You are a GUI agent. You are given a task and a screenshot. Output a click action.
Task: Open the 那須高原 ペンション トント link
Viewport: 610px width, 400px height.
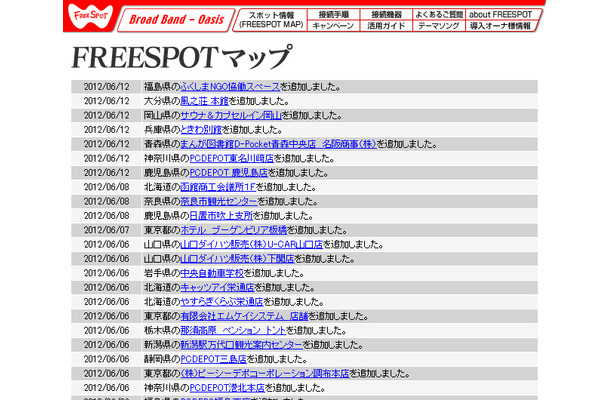[233, 332]
